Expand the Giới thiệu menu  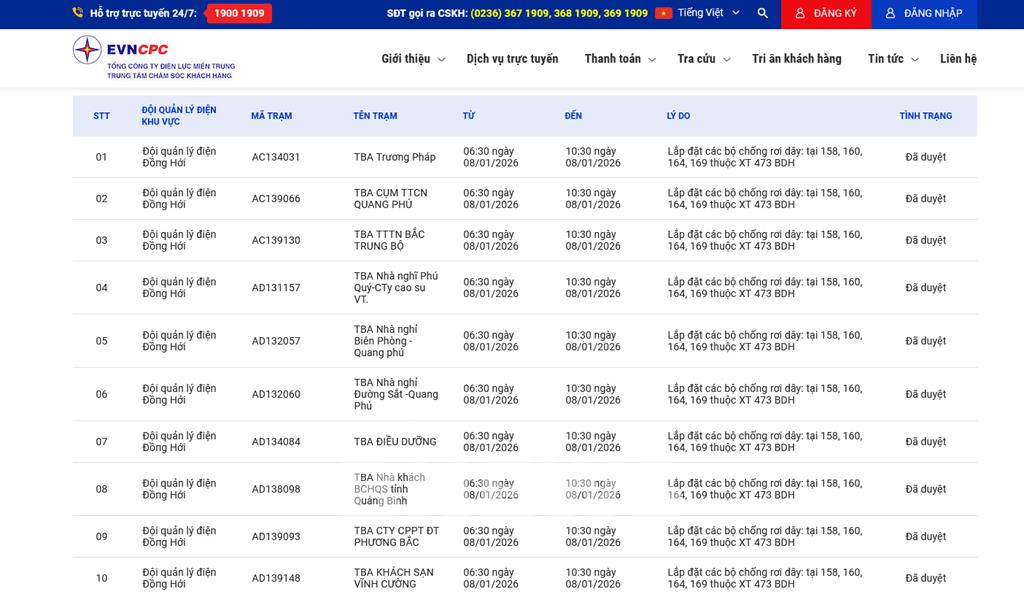(412, 59)
